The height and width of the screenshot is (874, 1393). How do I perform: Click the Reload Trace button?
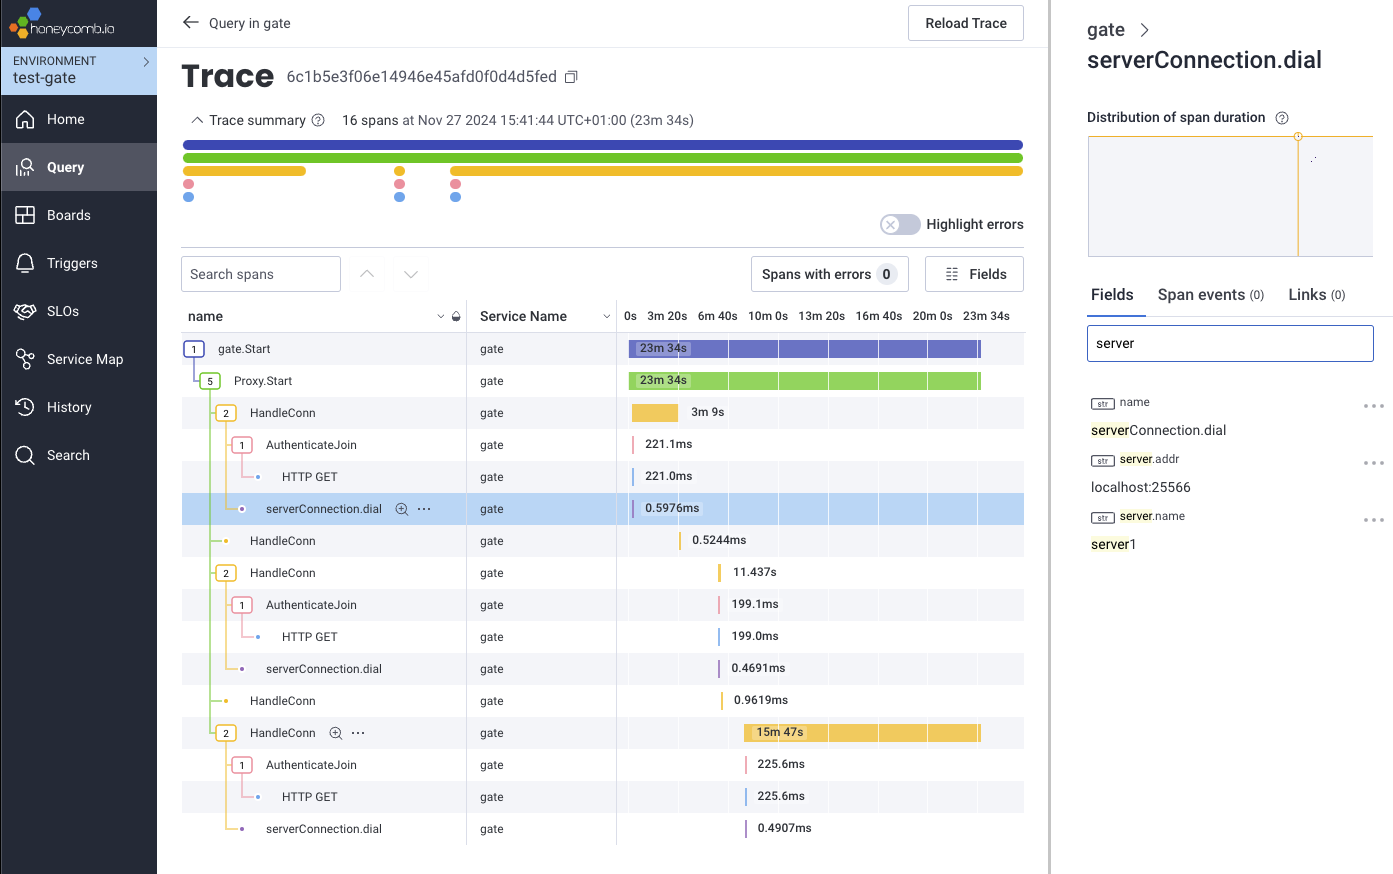(x=965, y=23)
